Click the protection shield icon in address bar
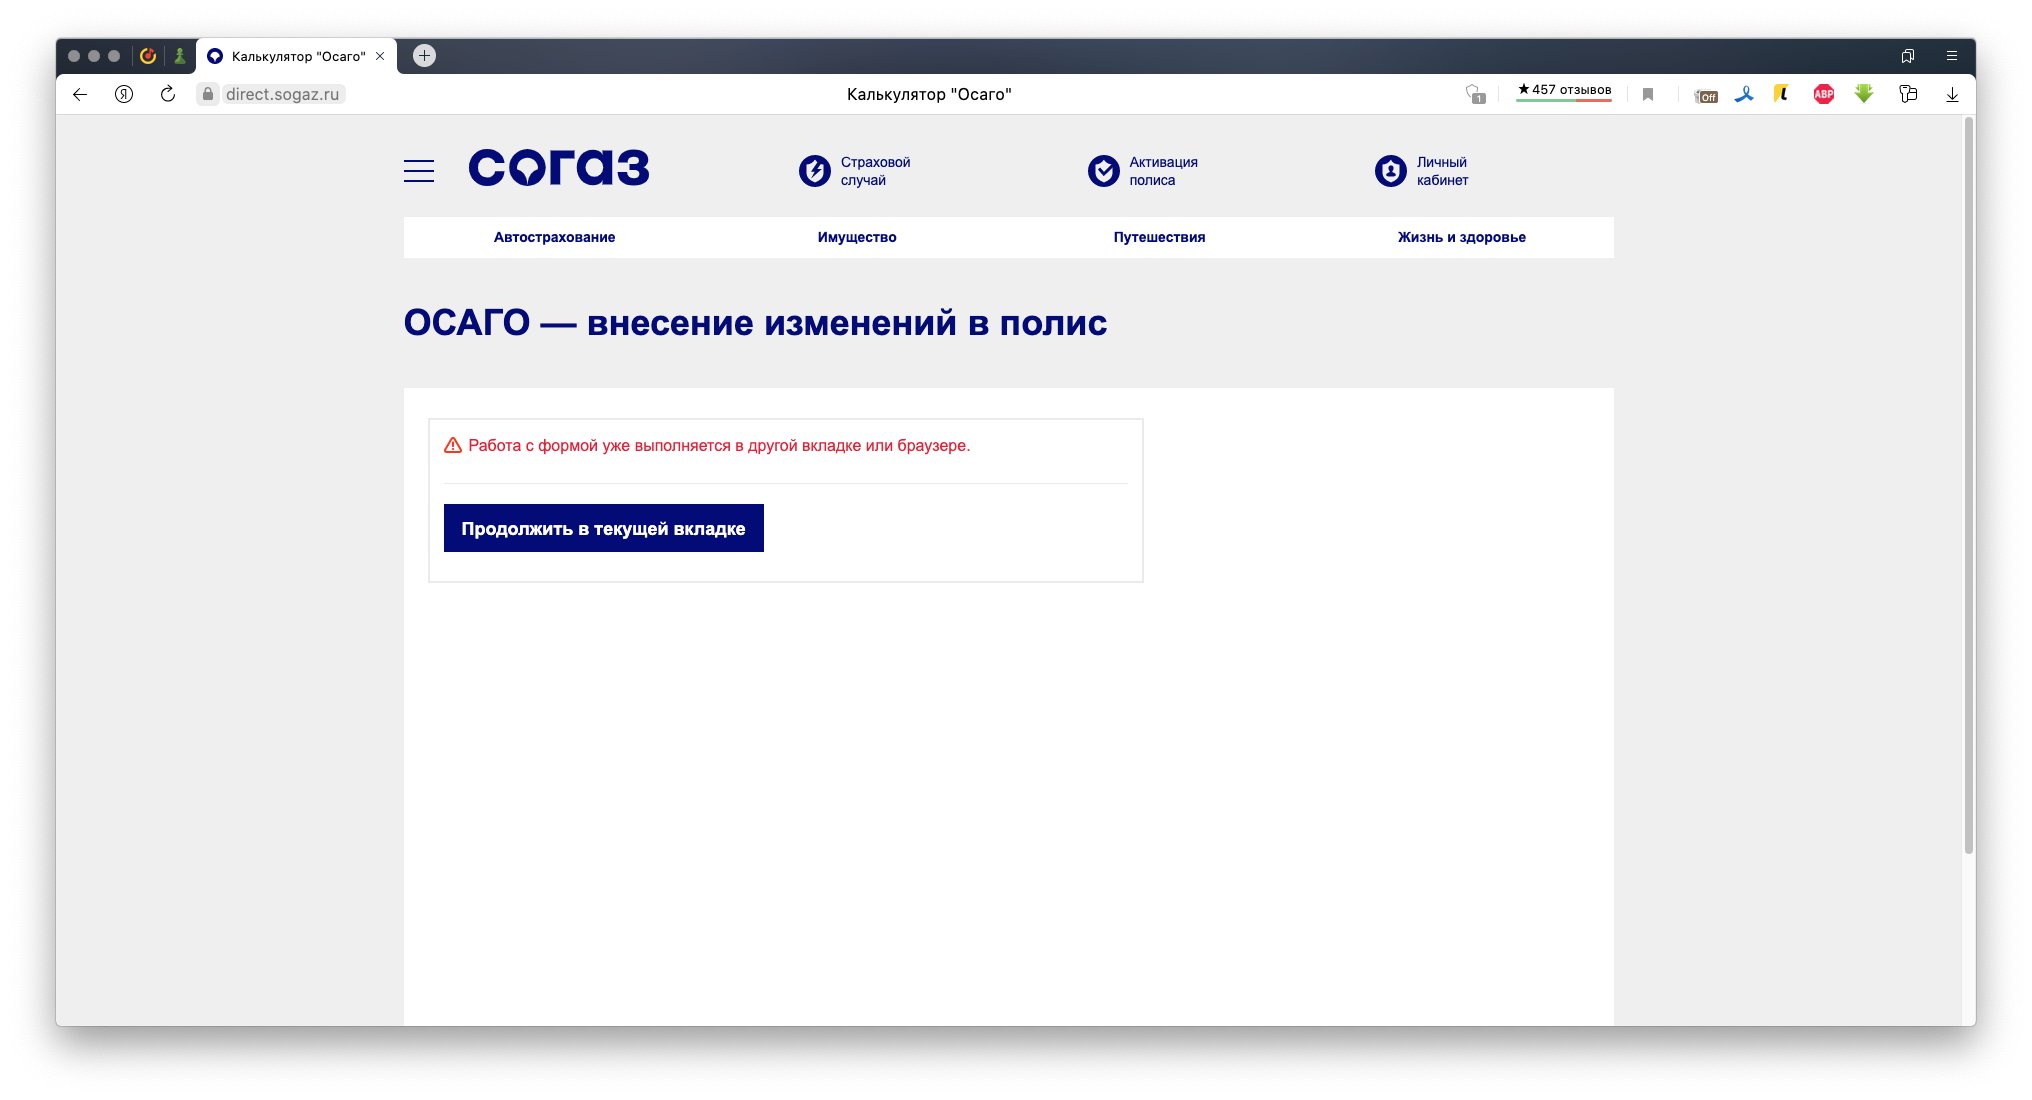2032x1100 pixels. pos(1475,94)
